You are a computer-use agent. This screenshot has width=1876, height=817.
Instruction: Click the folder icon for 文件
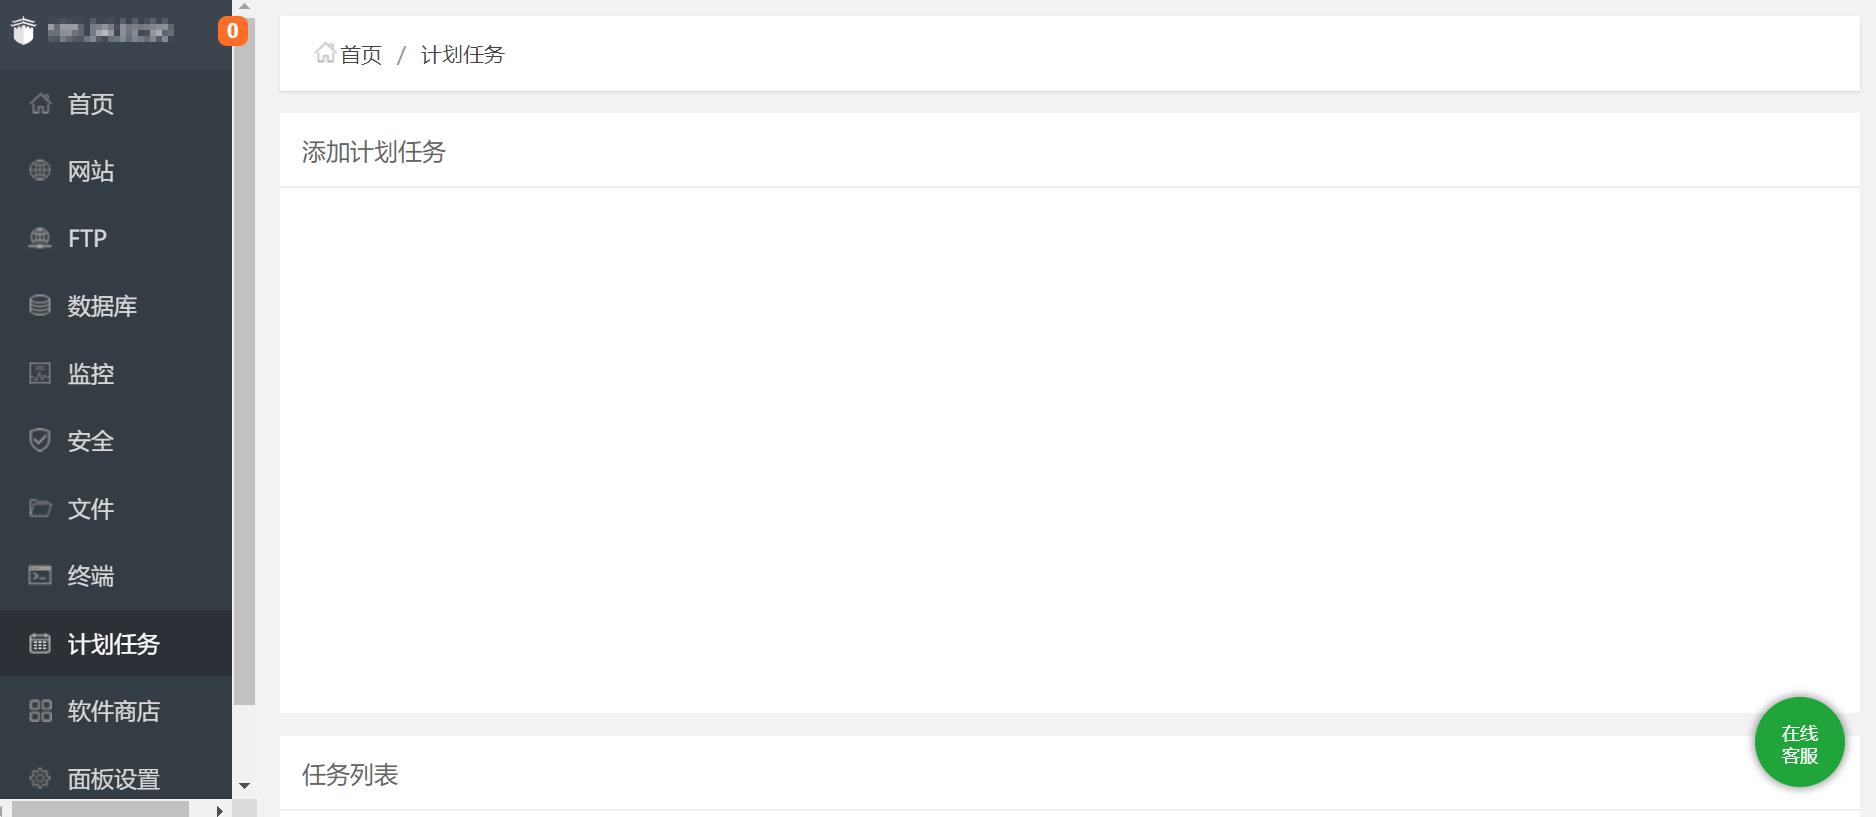tap(40, 508)
